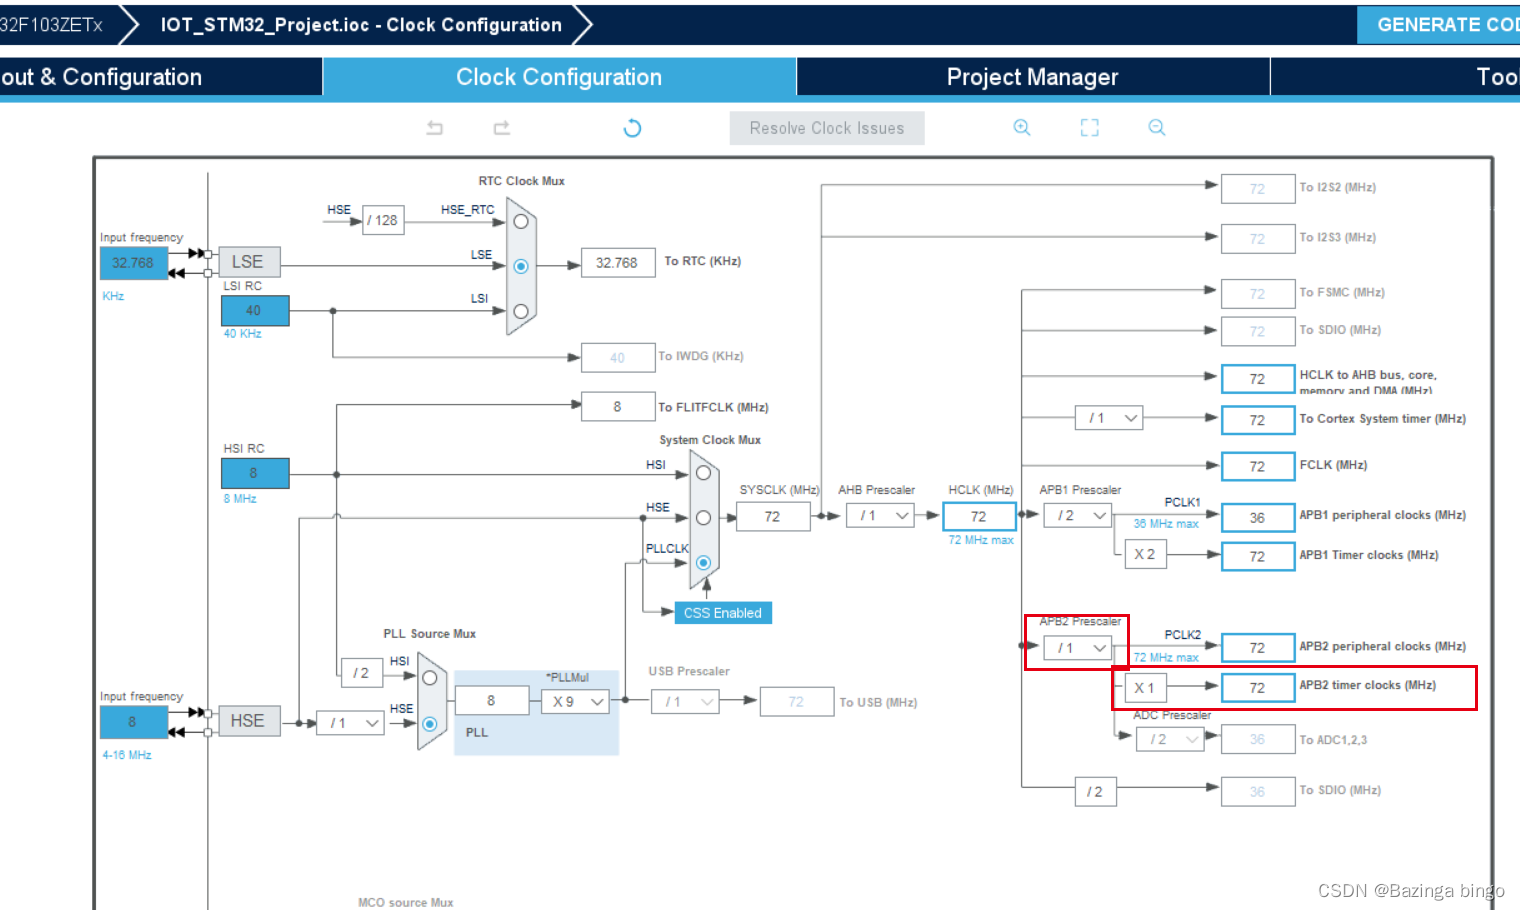Select LSE radio in RTC Clock Mux
The width and height of the screenshot is (1520, 910).
[x=521, y=266]
